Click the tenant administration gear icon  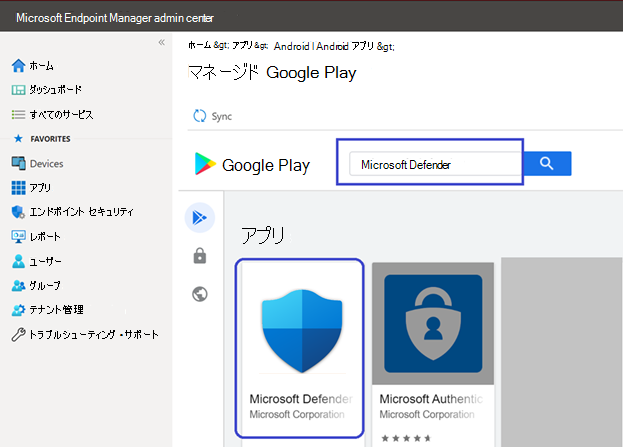point(18,310)
